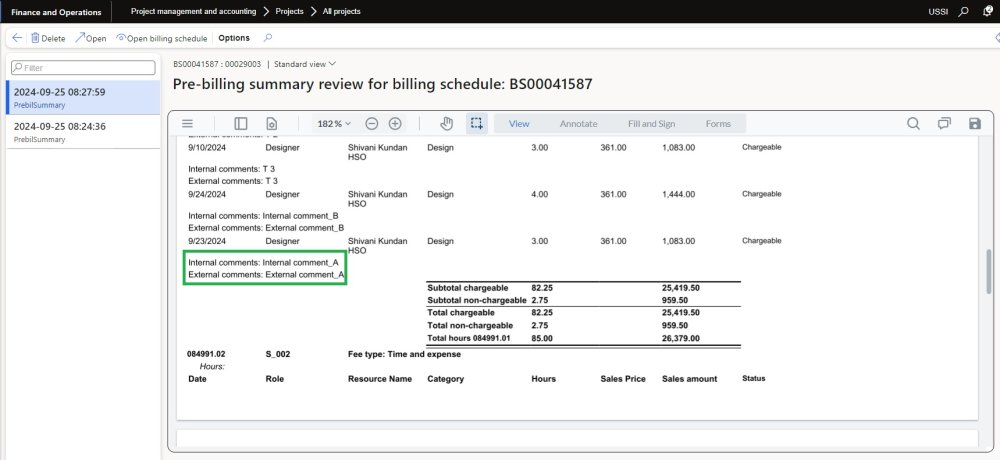Image resolution: width=1000 pixels, height=460 pixels.
Task: Open the Forms tab
Action: pos(718,123)
